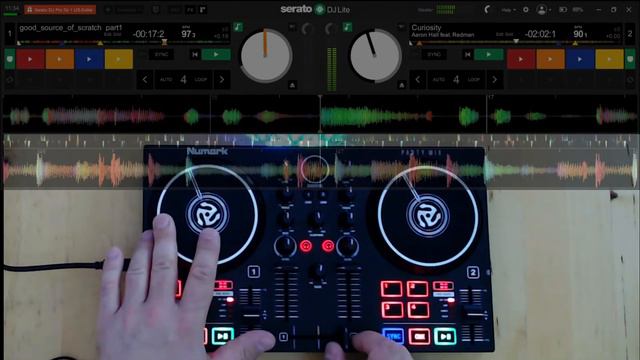The height and width of the screenshot is (360, 640).
Task: Click deck 1 green pad mode button
Action: pos(10,60)
